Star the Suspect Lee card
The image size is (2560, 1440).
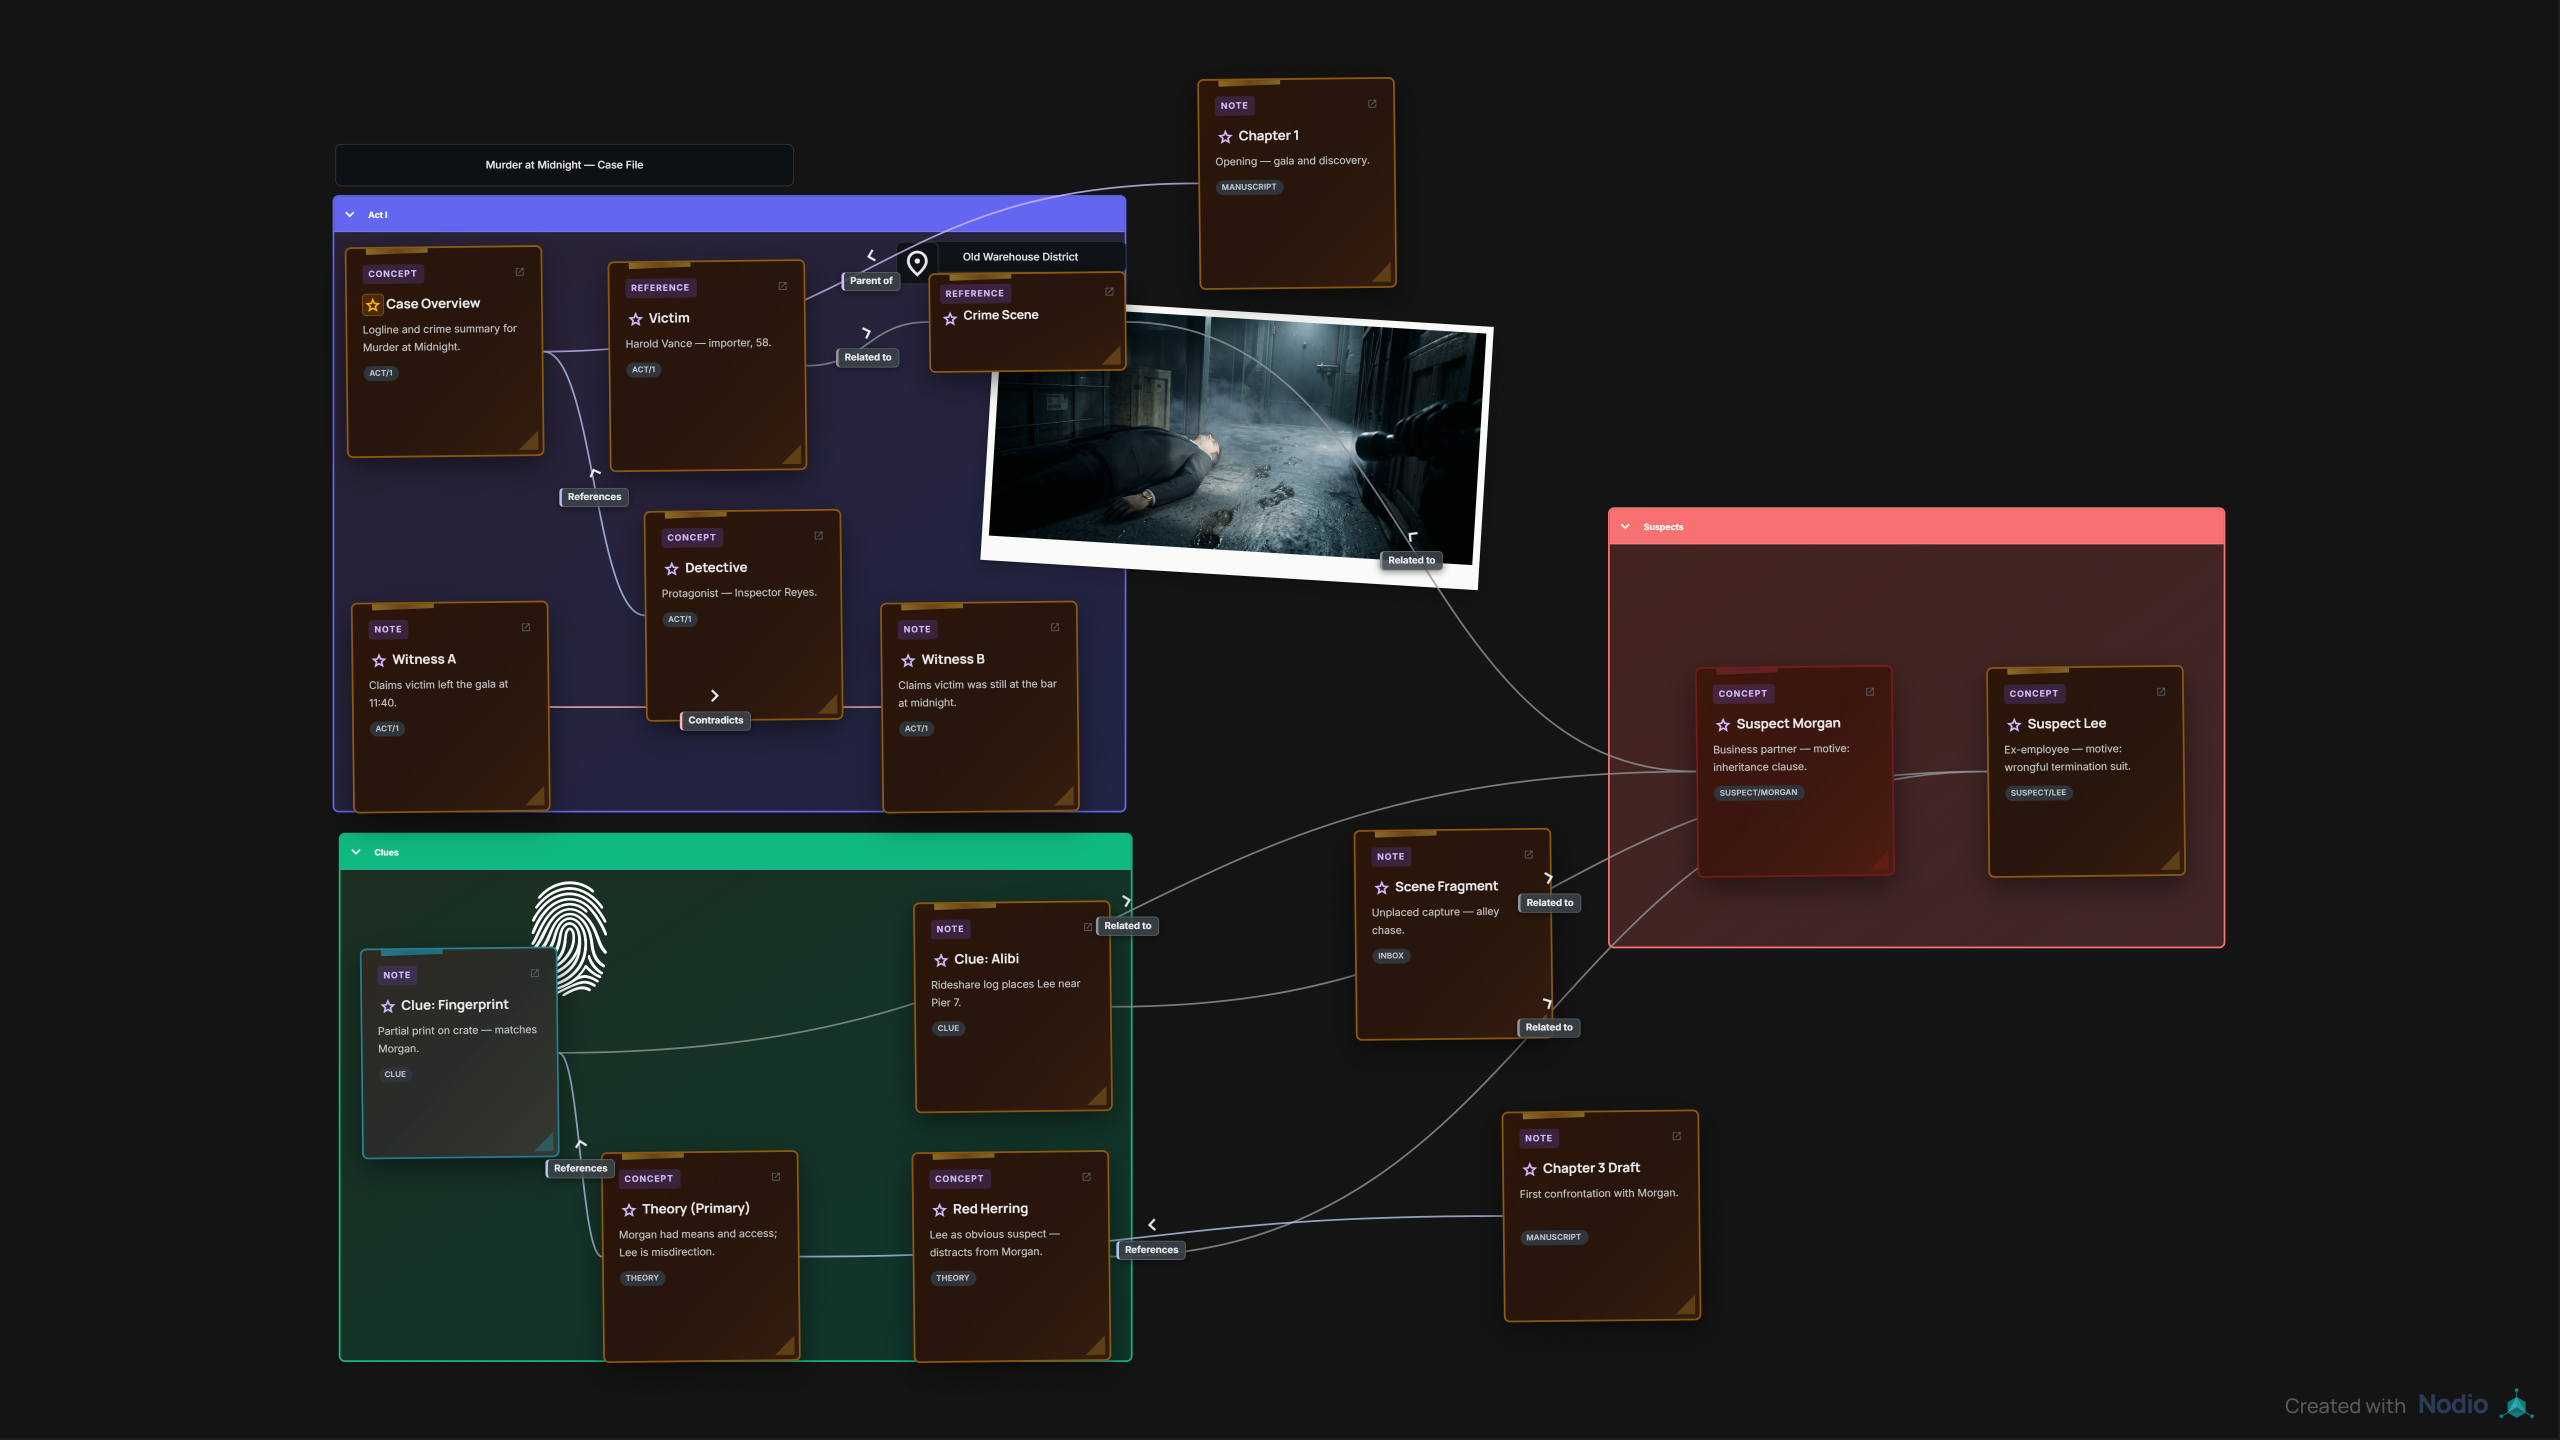[2014, 725]
